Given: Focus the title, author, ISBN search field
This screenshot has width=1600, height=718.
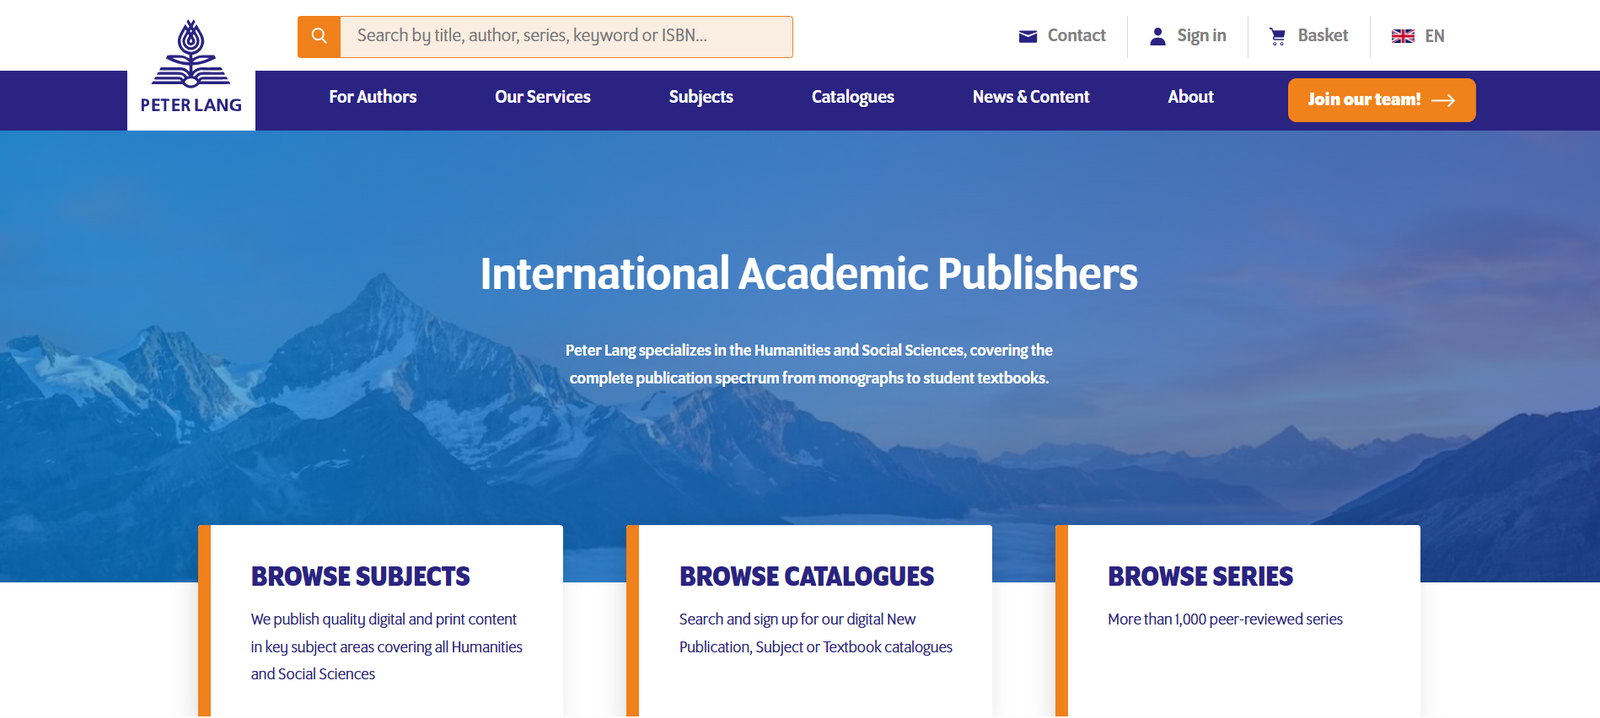Looking at the screenshot, I should click(565, 37).
